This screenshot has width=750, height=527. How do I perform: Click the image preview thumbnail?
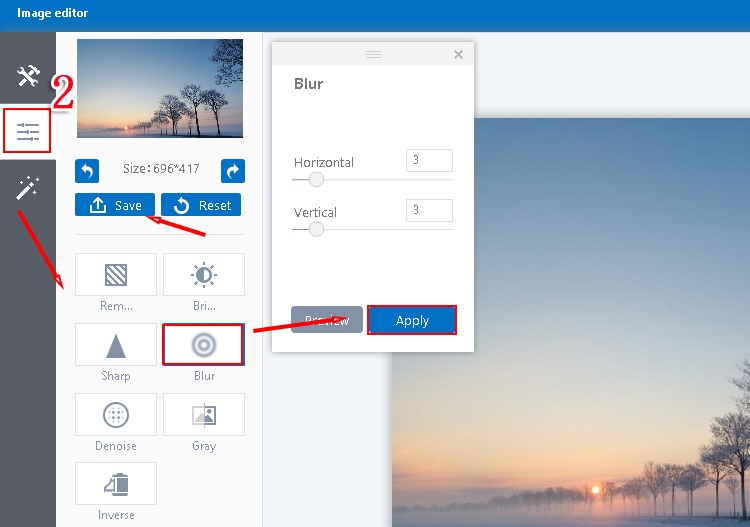pyautogui.click(x=160, y=88)
